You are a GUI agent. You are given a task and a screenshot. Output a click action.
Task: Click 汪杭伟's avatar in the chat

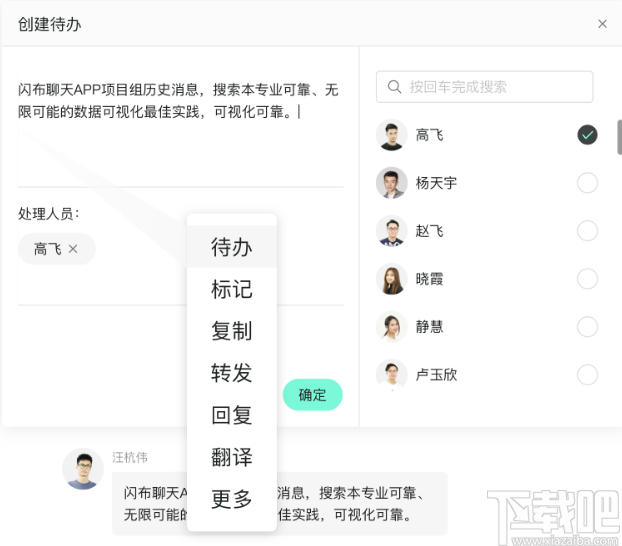click(83, 469)
